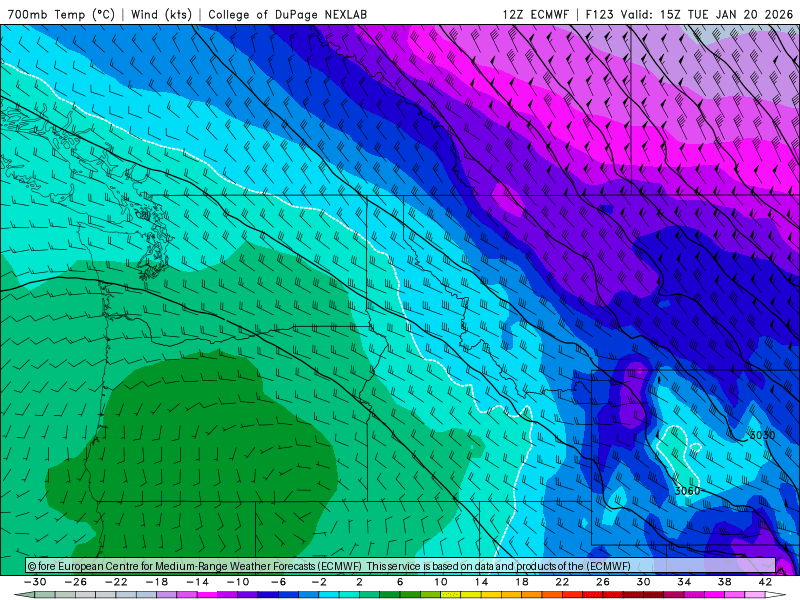Click the '3060' height contour label
Screen dimensions: 800x600
(x=687, y=491)
